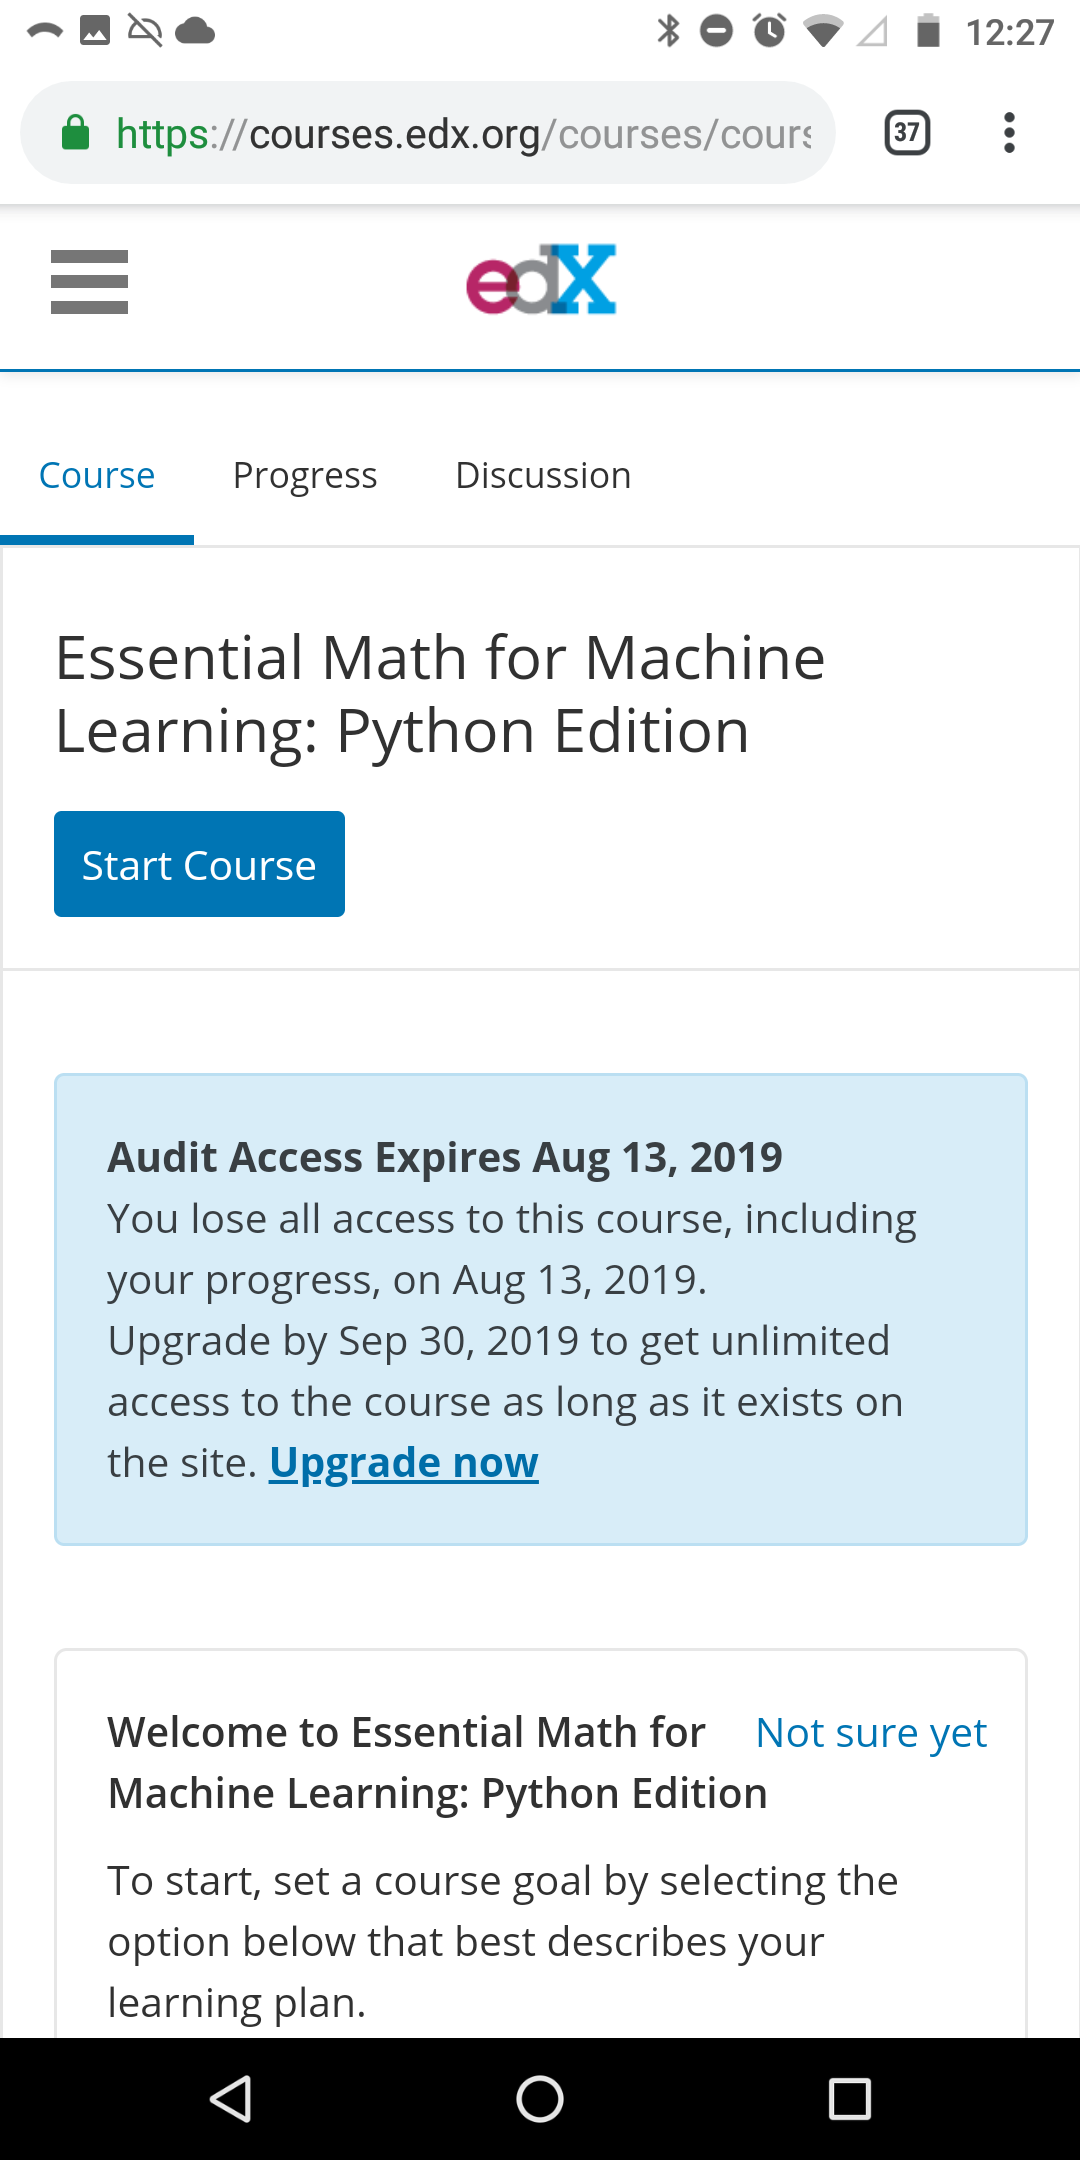
Task: Tap the Android recent apps square button
Action: coord(850,2099)
